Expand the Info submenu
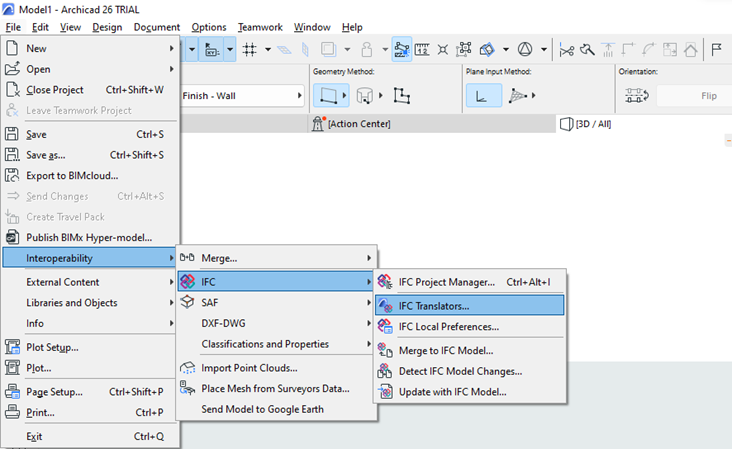This screenshot has height=449, width=732. [90, 323]
